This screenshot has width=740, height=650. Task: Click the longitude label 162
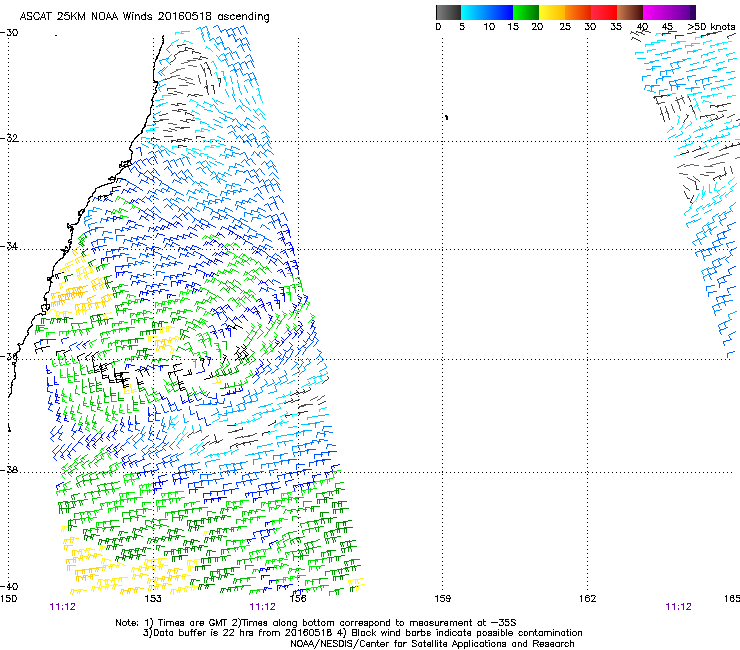pos(588,599)
